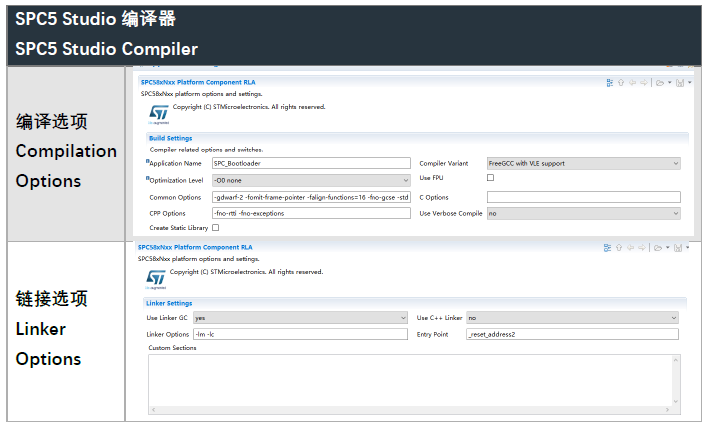Click the Custom Sections horizontal scrollbar right arrow
Viewport: 709px width, 435px height.
pyautogui.click(x=667, y=410)
